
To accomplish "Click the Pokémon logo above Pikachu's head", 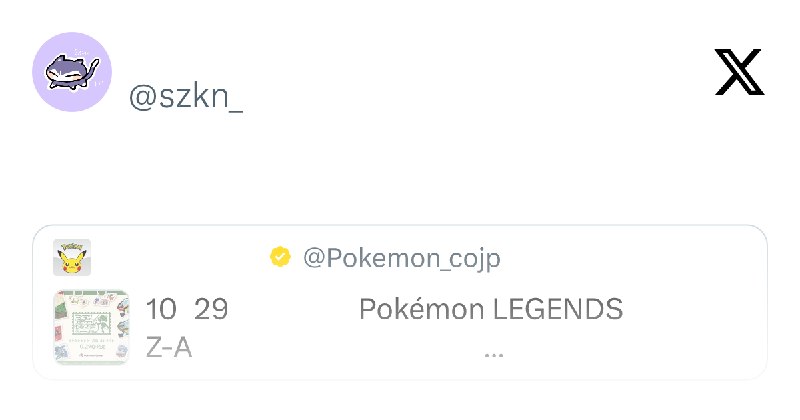I will coord(72,246).
